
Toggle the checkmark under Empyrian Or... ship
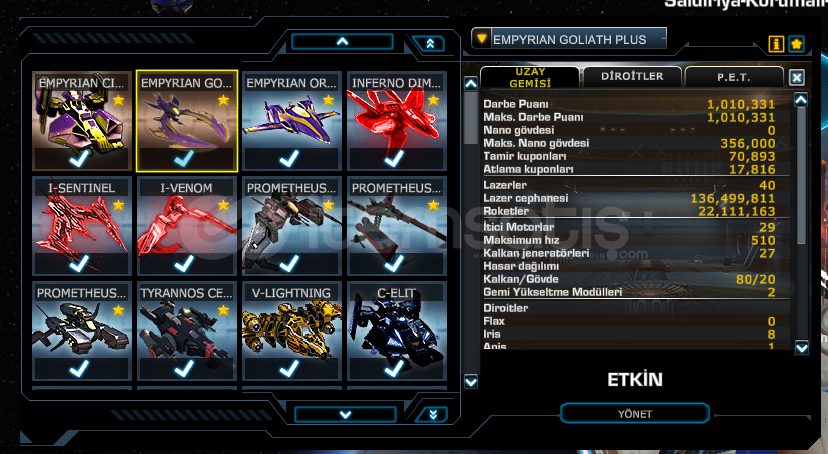[x=289, y=158]
